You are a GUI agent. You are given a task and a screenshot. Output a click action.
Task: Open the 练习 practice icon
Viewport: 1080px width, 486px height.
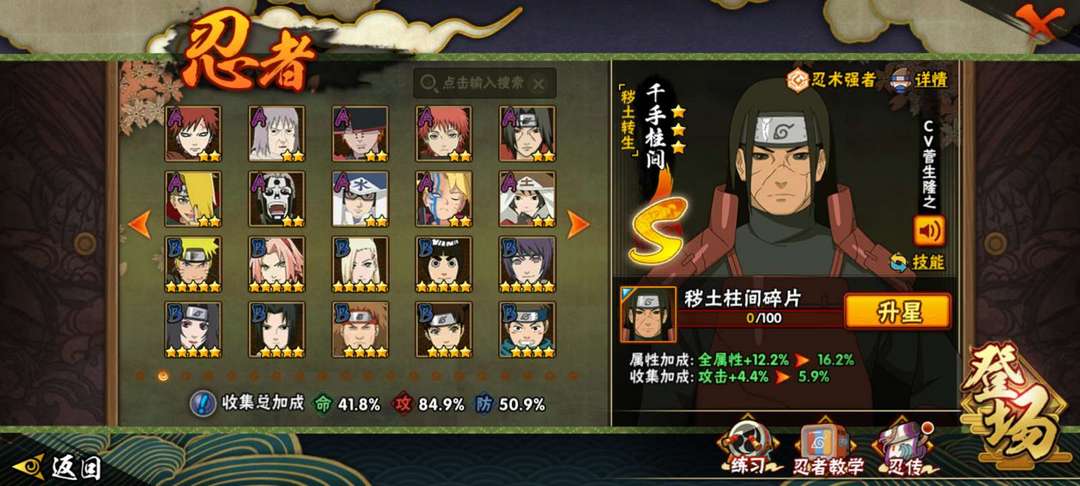pos(747,447)
